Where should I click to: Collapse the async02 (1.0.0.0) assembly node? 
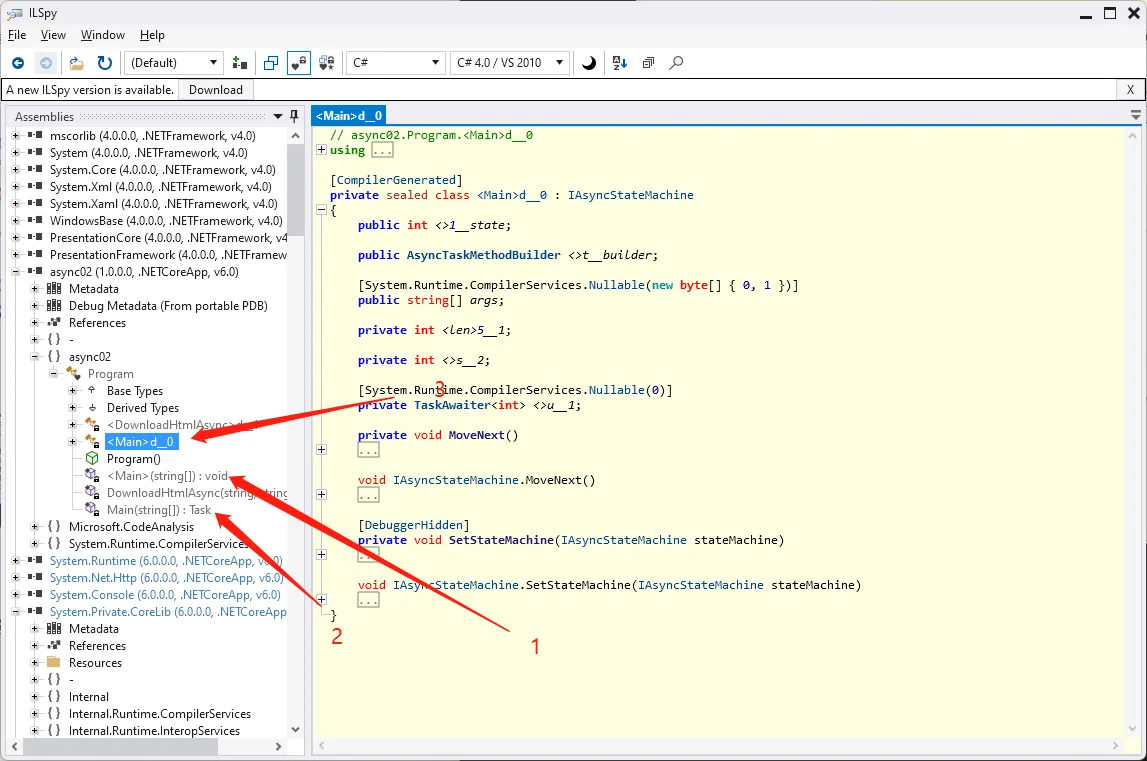(15, 271)
